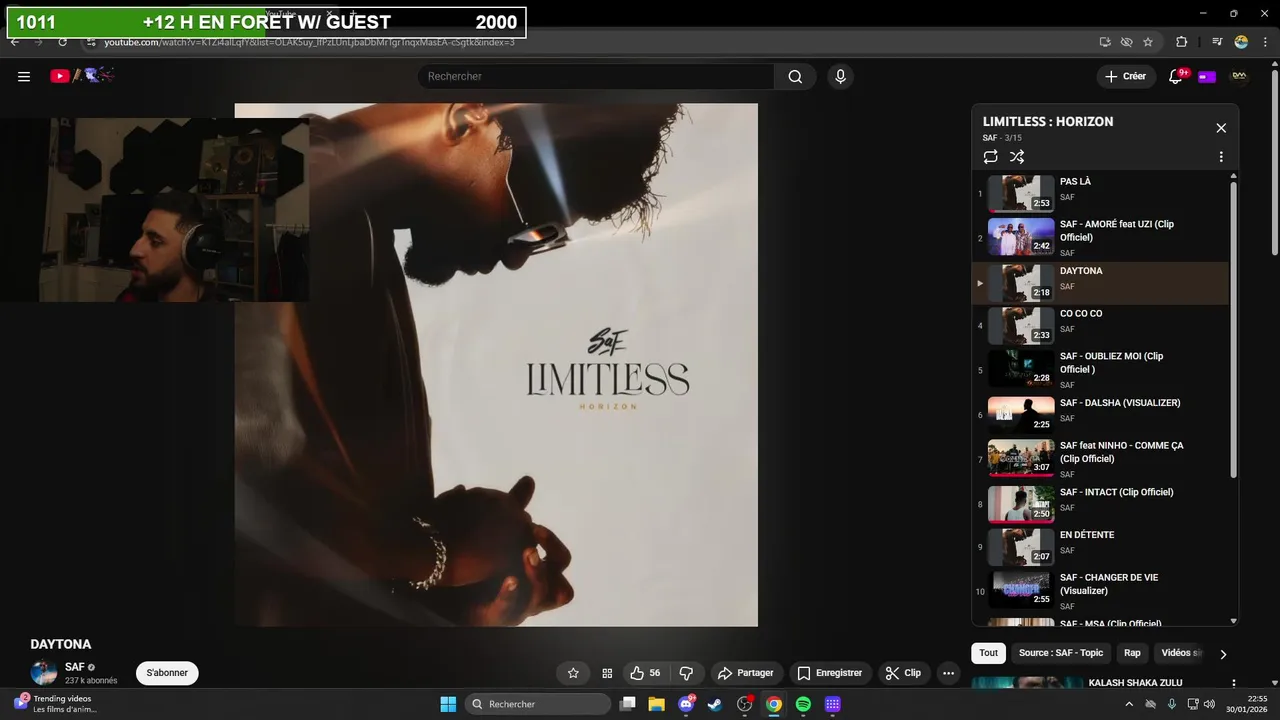Open more actions ellipsis menu
This screenshot has width=1280, height=720.
(949, 673)
